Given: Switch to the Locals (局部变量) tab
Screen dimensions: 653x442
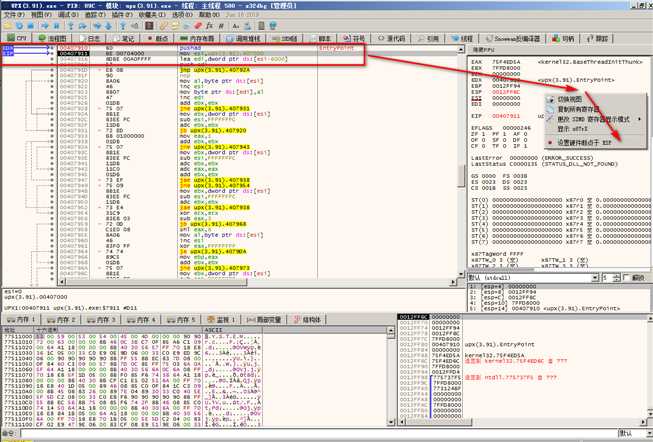Looking at the screenshot, I should click(264, 320).
